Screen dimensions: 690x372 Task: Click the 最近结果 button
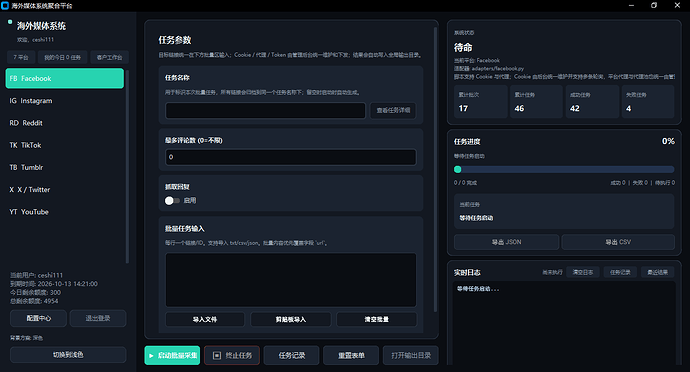pyautogui.click(x=657, y=273)
